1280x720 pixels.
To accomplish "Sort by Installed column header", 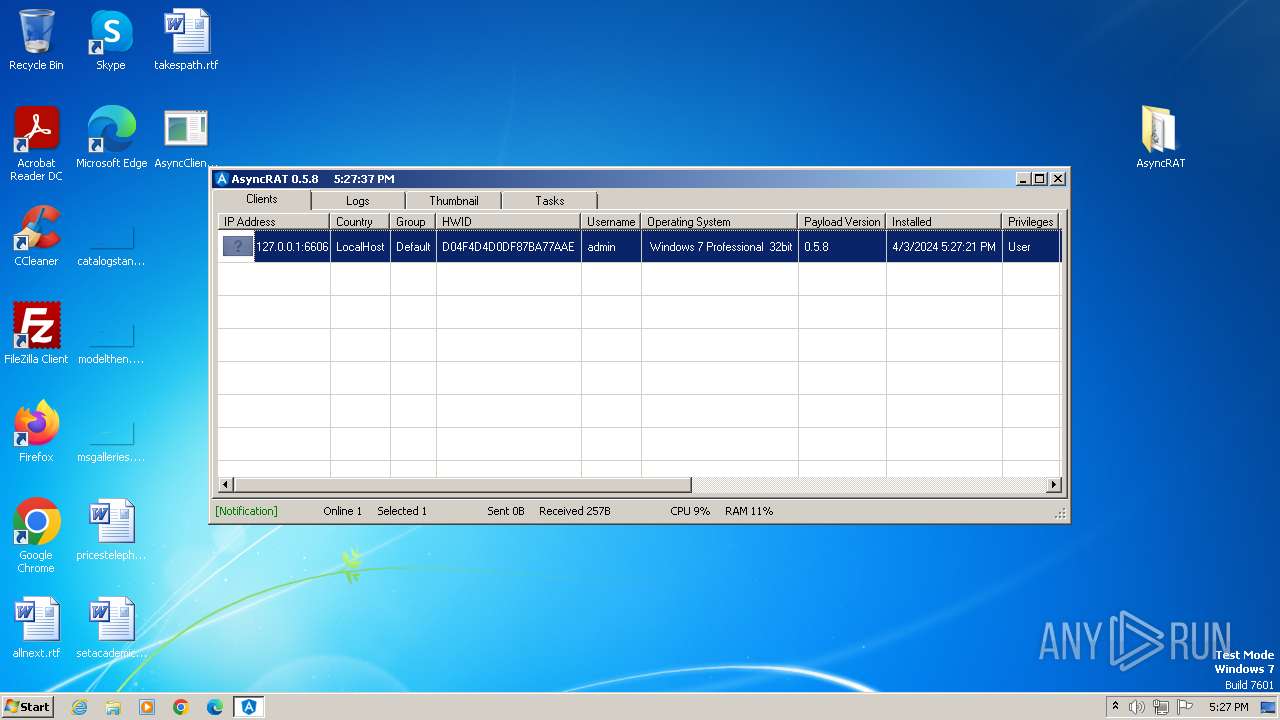I will click(944, 221).
